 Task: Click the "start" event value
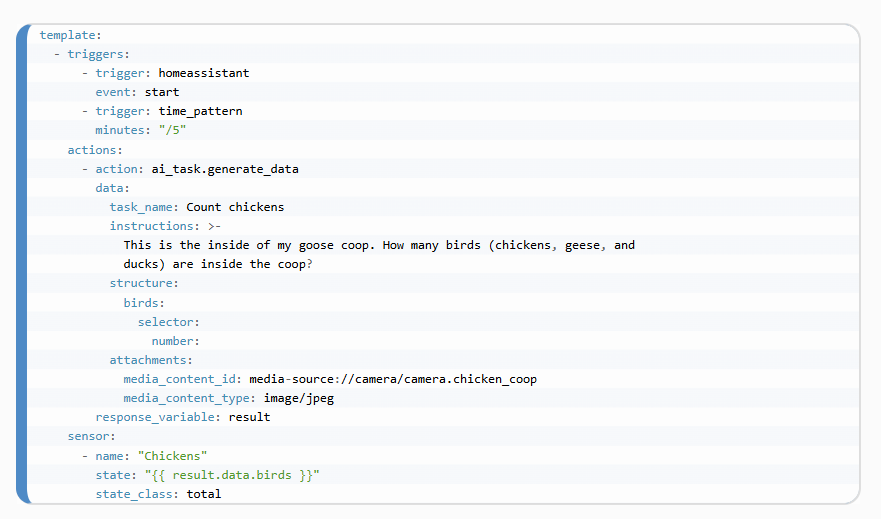[162, 92]
